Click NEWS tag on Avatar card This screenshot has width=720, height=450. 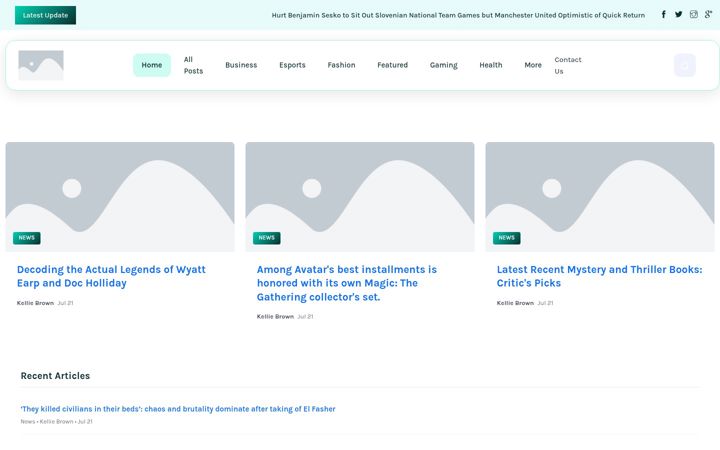266,238
